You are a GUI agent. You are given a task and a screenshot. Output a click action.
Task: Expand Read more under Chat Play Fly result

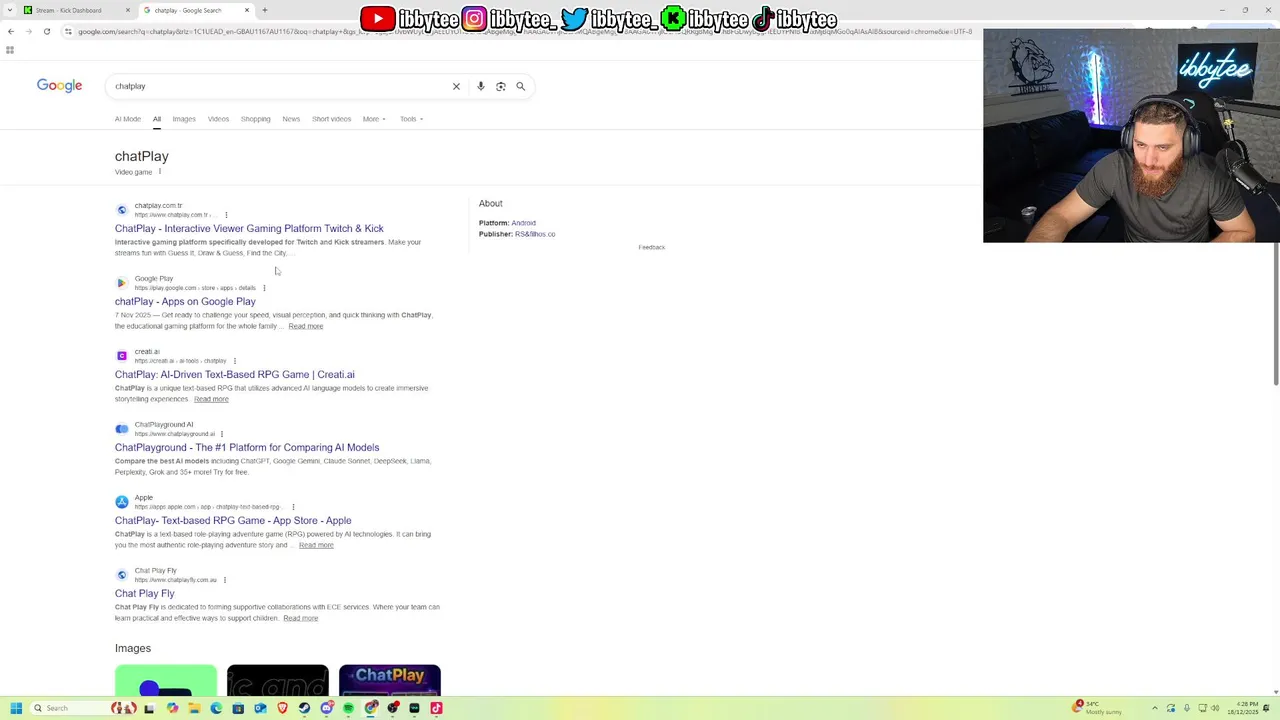(x=301, y=618)
